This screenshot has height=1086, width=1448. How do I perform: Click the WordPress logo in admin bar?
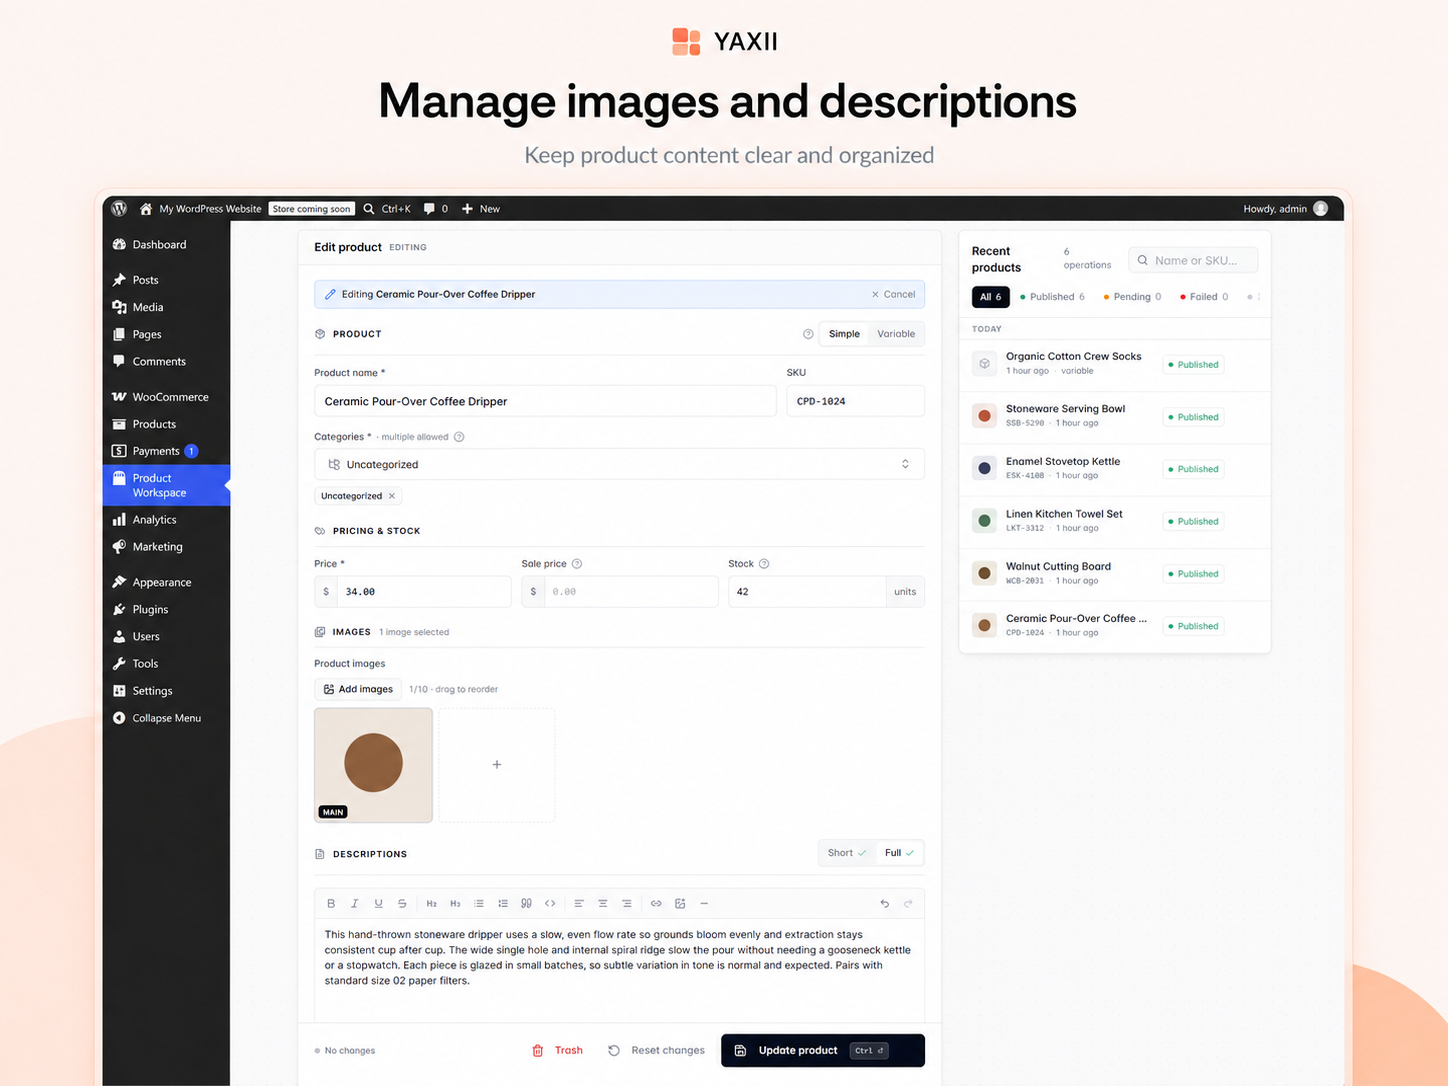(x=119, y=208)
